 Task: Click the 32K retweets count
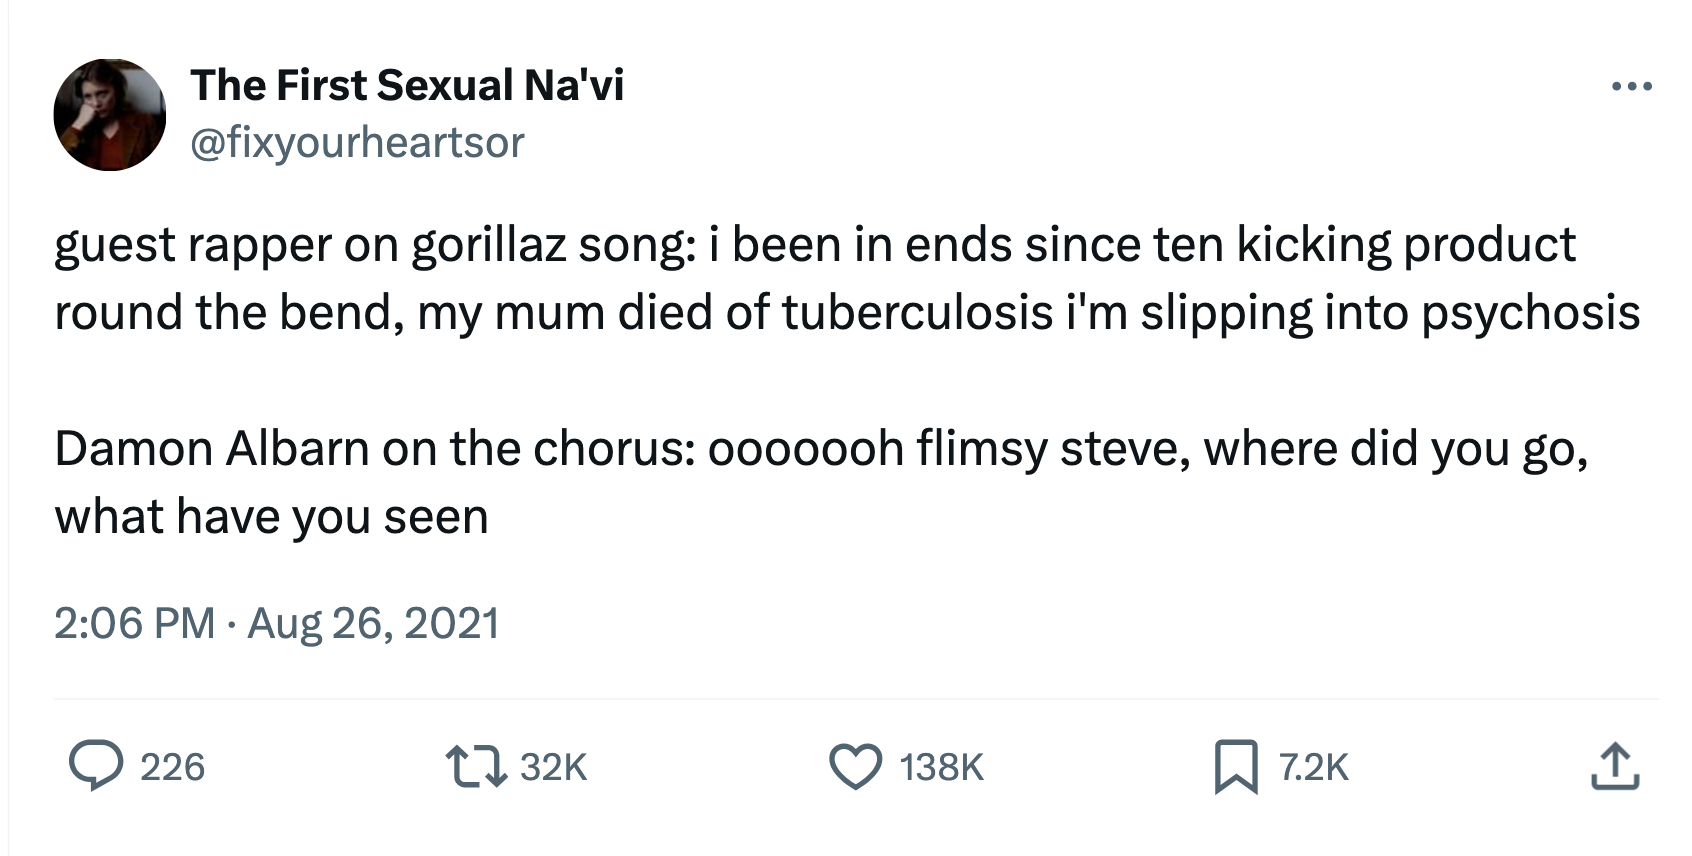click(553, 767)
